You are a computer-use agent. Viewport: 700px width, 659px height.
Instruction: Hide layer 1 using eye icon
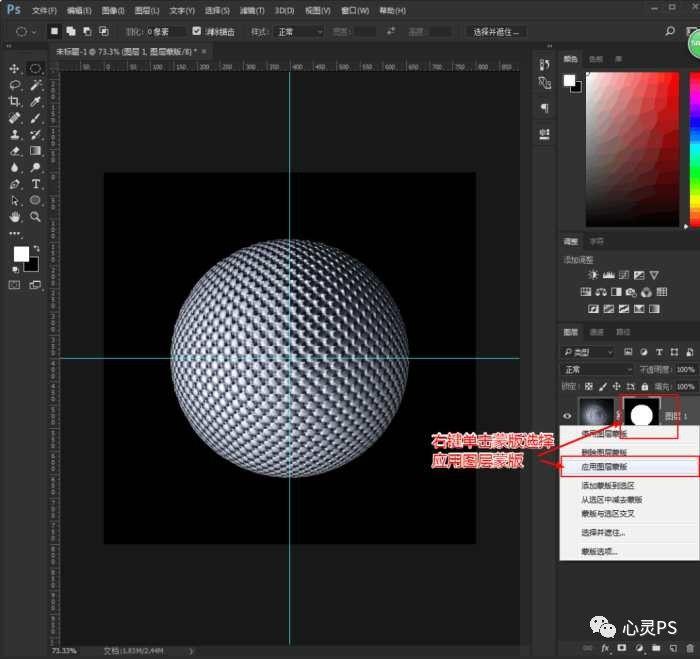[567, 415]
